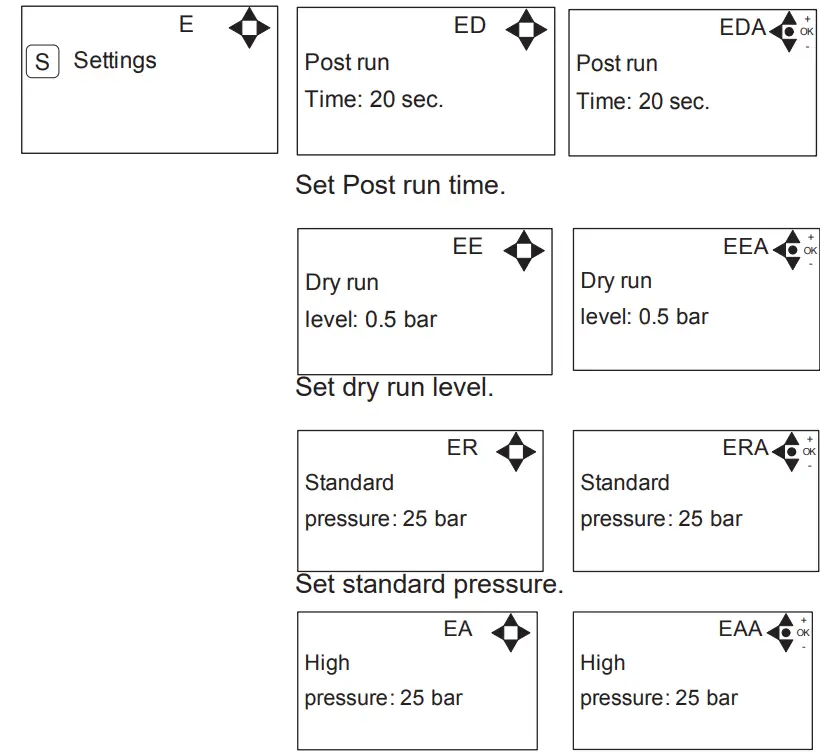Select the Post run time value on screen ED
Screen dimensions: 821x754
click(374, 100)
